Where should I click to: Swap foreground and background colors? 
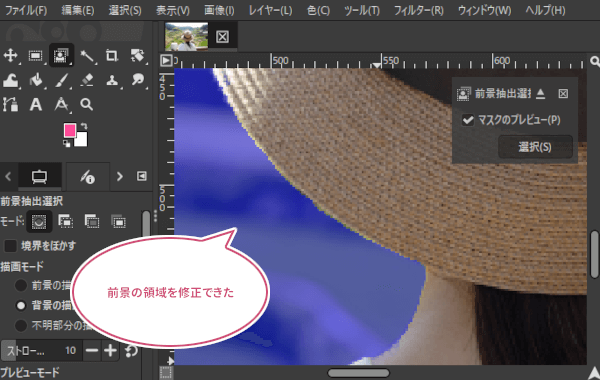[84, 126]
